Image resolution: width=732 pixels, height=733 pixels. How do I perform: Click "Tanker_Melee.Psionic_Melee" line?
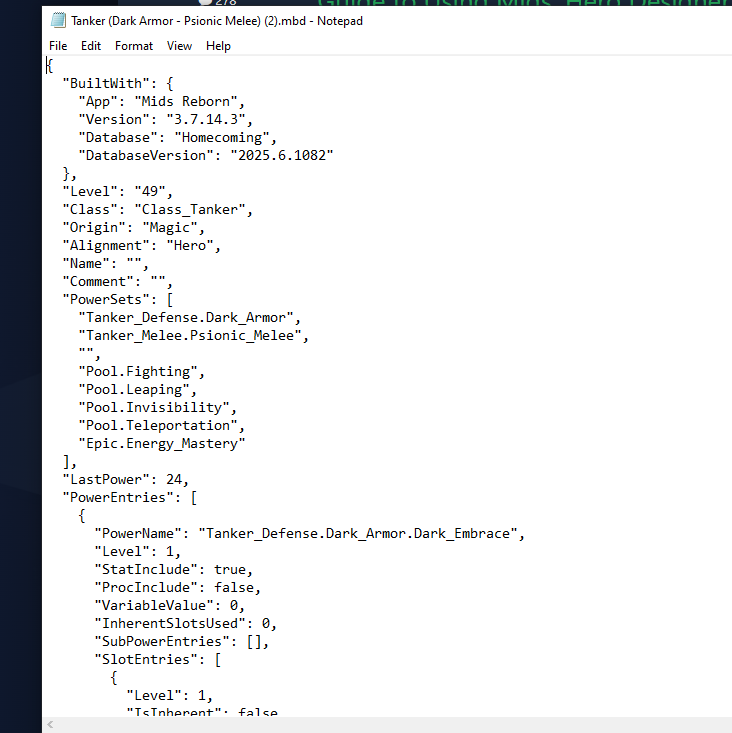(x=194, y=336)
